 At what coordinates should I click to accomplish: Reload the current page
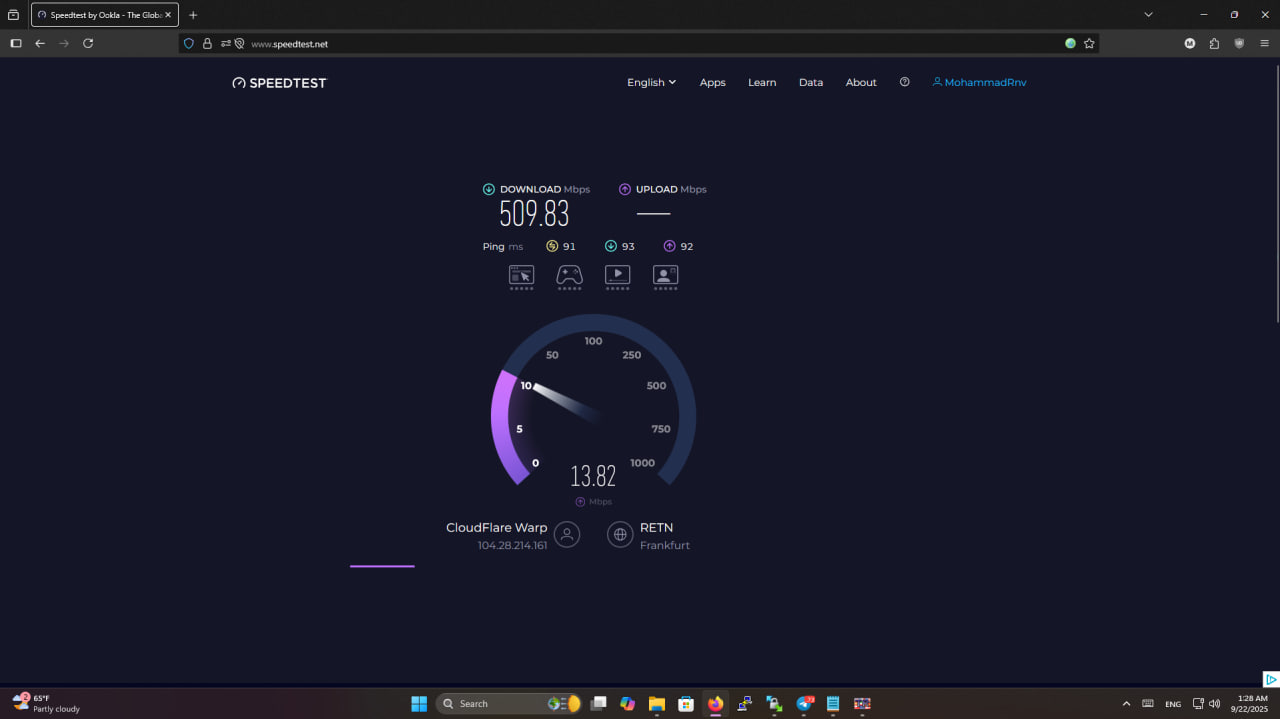(88, 44)
